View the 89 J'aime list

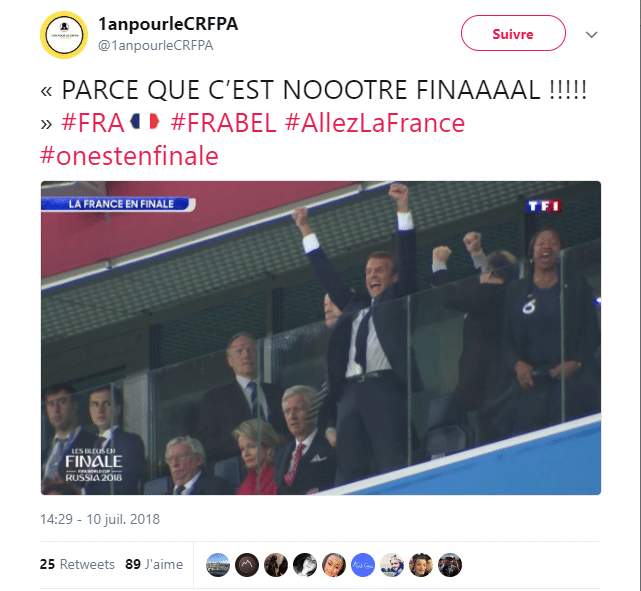154,564
